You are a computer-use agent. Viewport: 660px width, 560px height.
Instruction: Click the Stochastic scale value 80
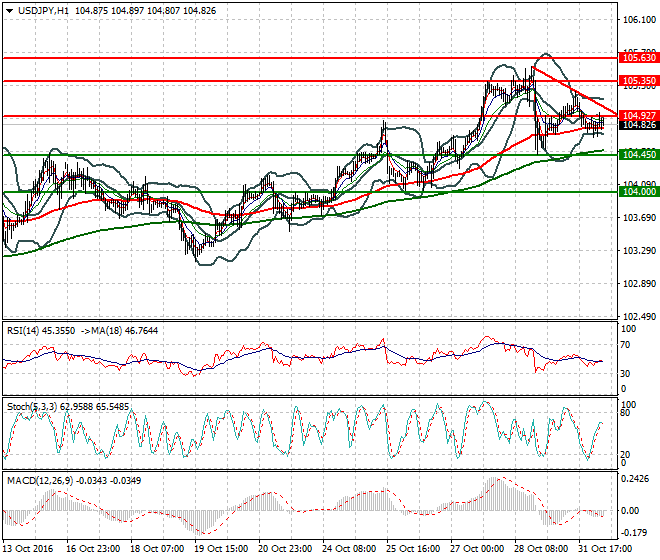625,413
